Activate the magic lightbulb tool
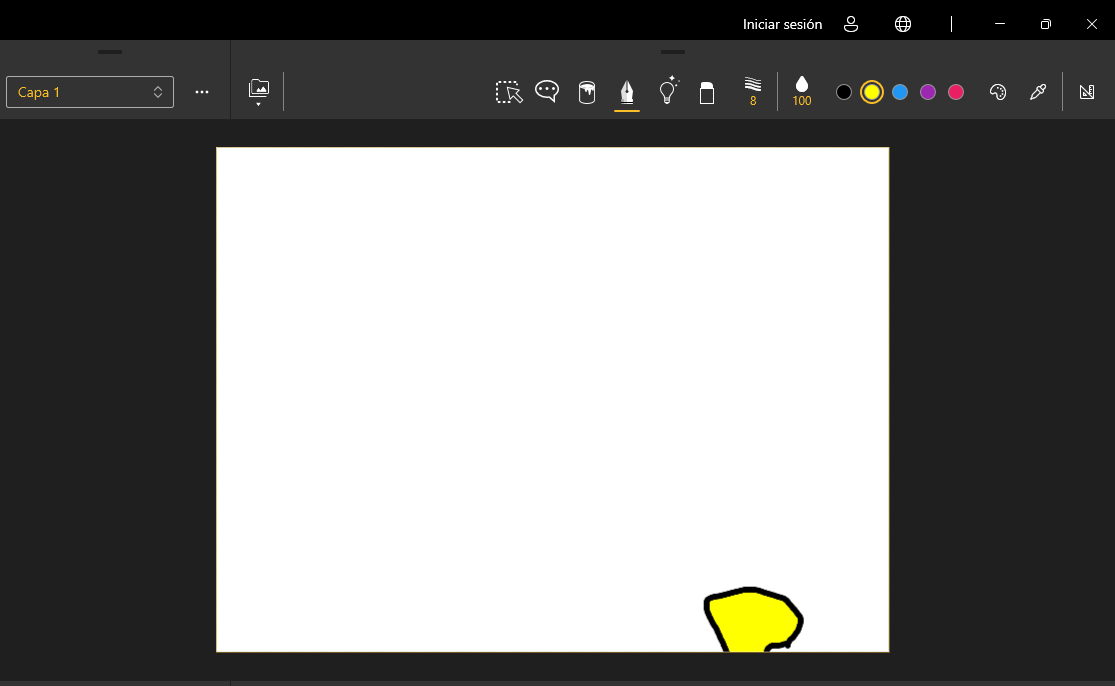 [x=668, y=91]
